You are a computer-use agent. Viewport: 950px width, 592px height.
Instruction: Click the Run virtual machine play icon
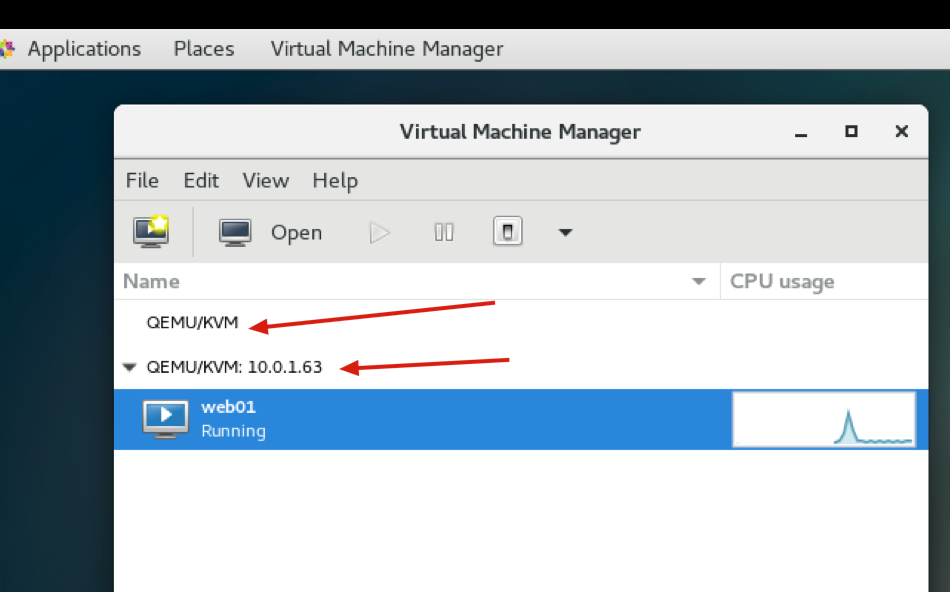[380, 233]
